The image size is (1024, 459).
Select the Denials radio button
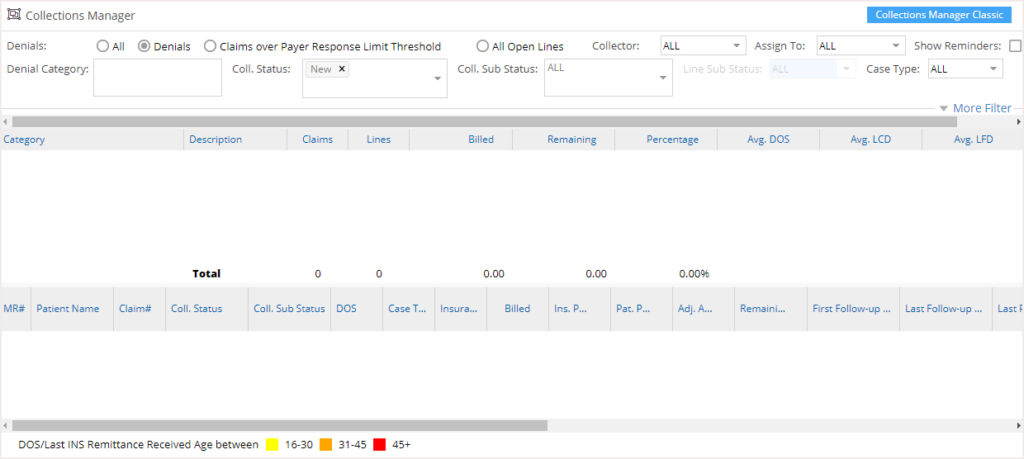[x=144, y=46]
